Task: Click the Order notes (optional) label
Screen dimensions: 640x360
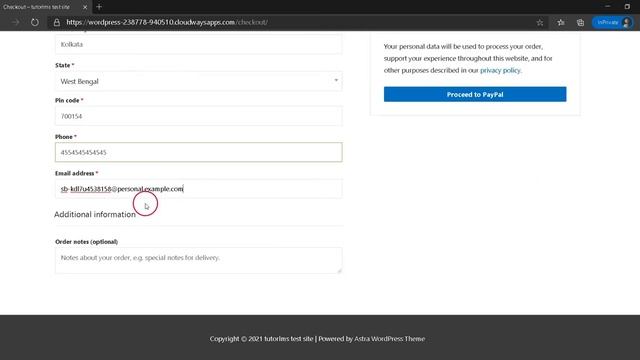Action: (x=87, y=242)
